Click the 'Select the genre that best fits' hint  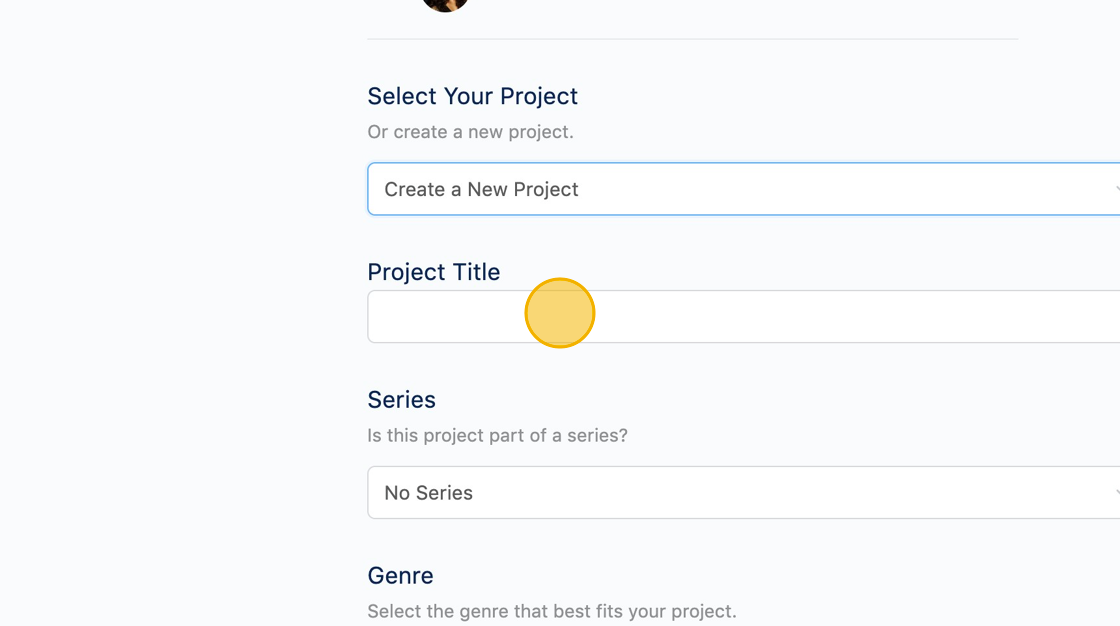[x=551, y=611]
